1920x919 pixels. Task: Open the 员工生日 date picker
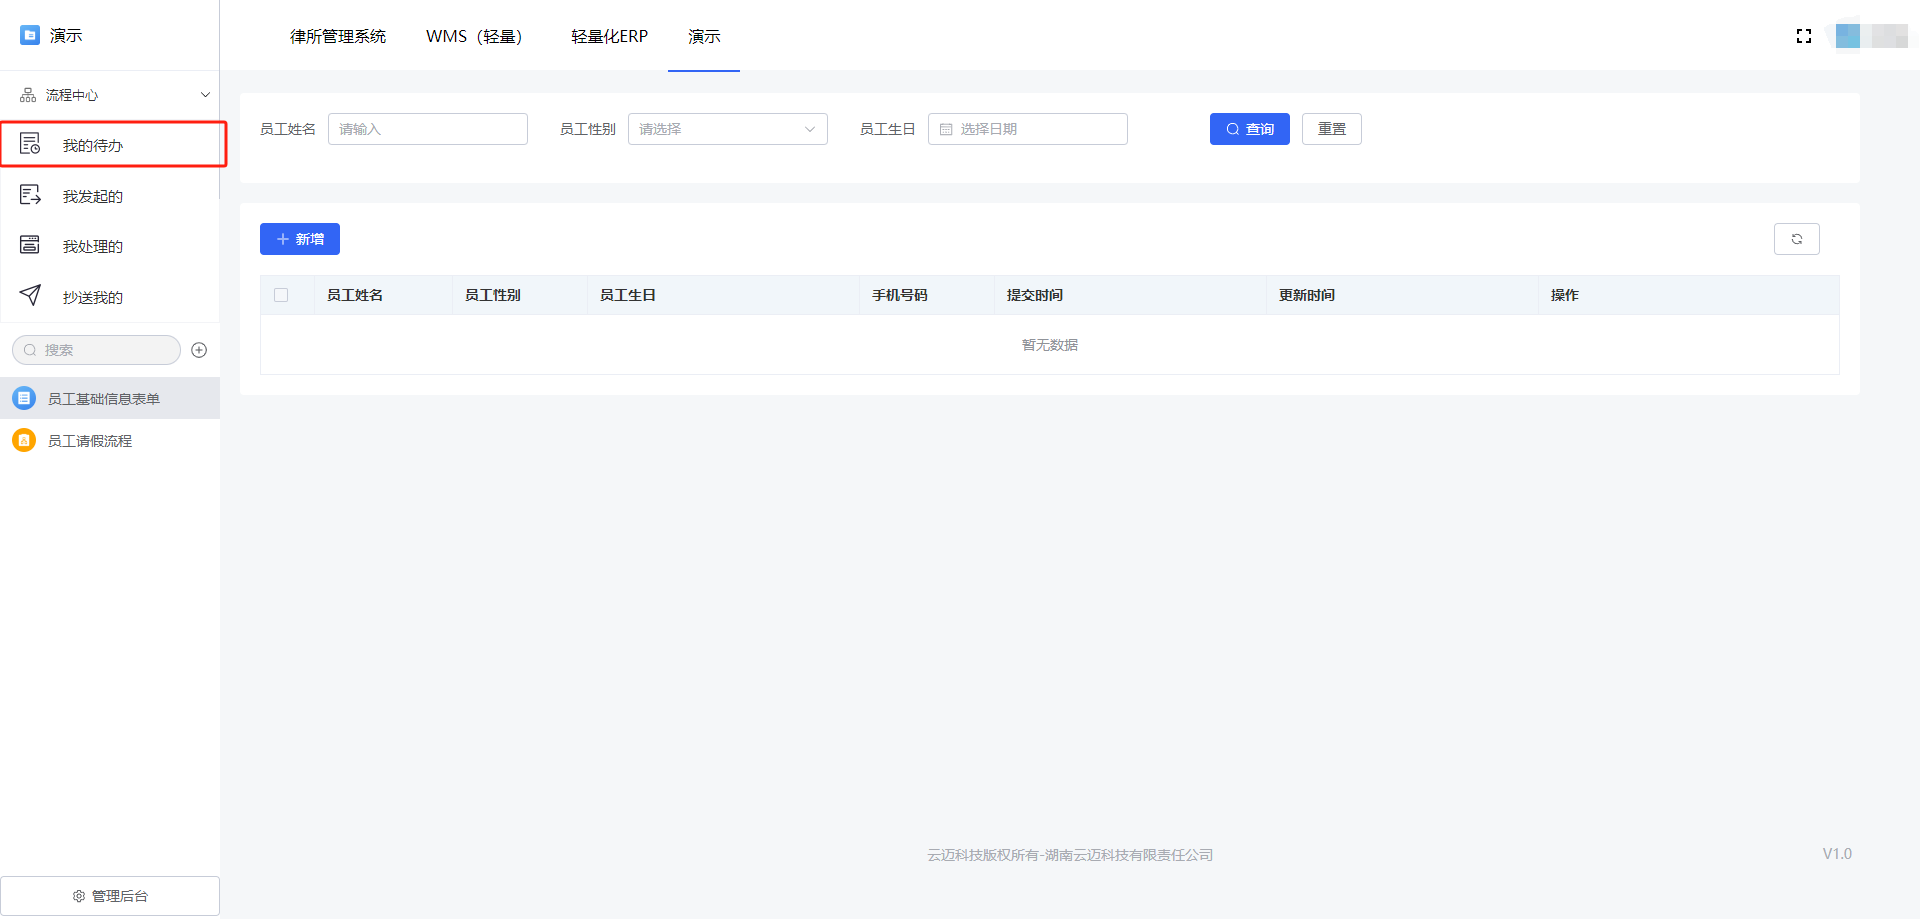pyautogui.click(x=1027, y=129)
